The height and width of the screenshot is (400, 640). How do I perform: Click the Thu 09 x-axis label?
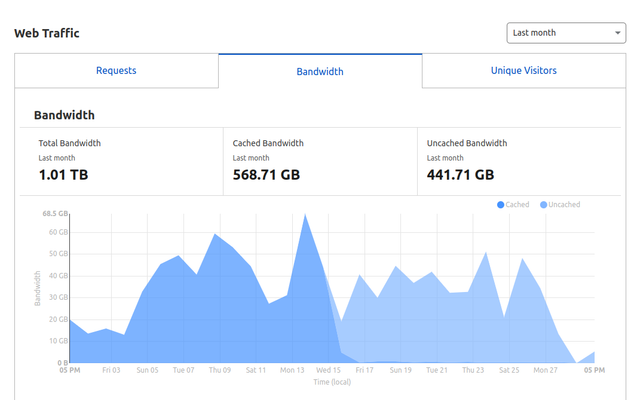click(220, 370)
